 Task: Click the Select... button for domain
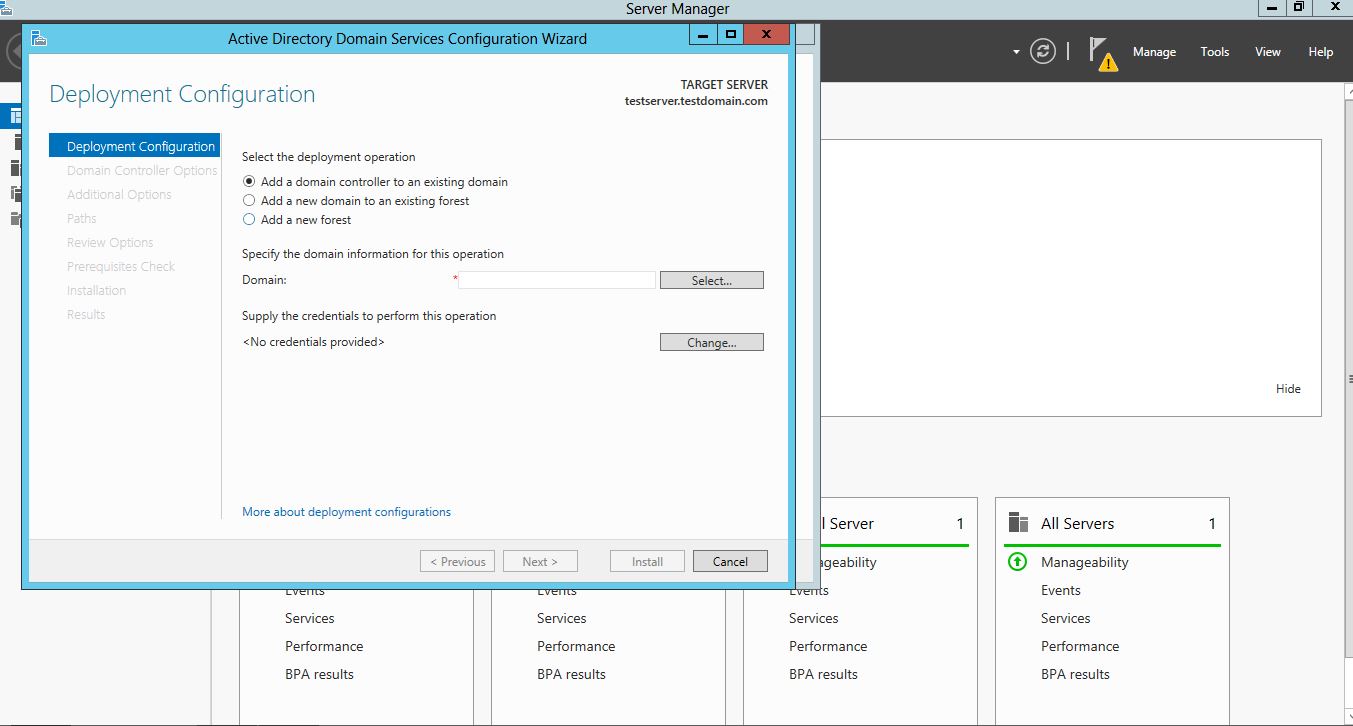click(x=711, y=281)
